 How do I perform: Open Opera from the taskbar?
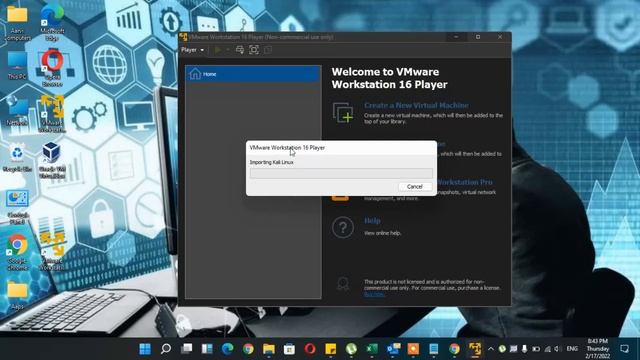pyautogui.click(x=310, y=349)
